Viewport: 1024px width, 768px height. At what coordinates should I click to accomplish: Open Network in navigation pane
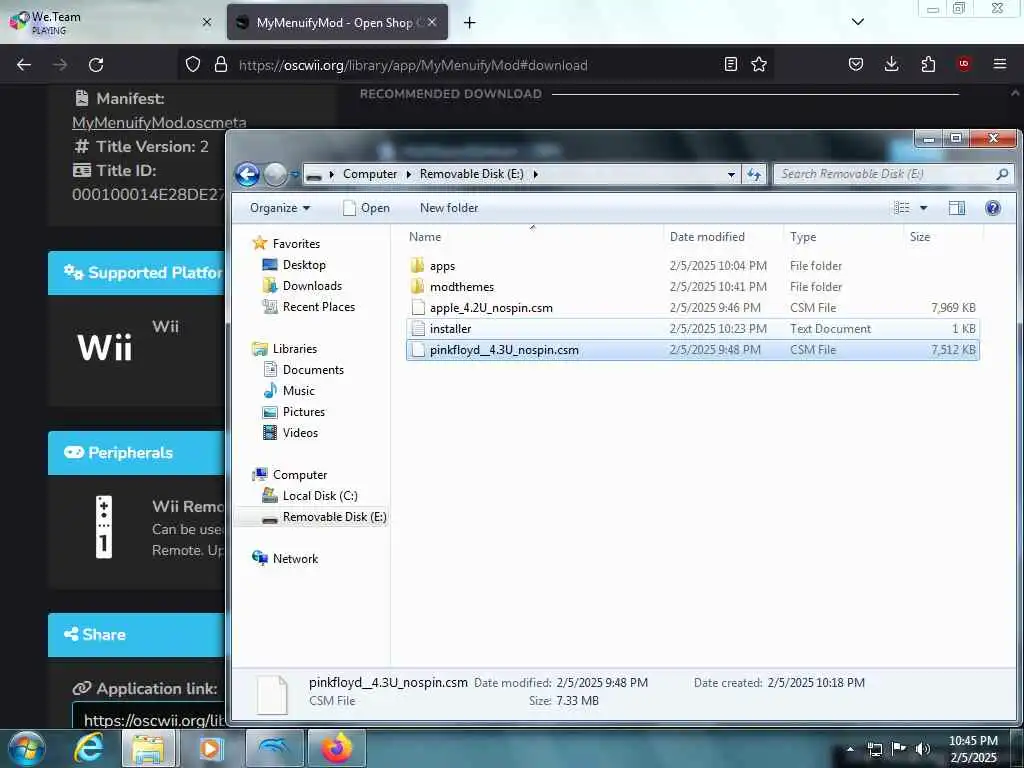point(295,559)
